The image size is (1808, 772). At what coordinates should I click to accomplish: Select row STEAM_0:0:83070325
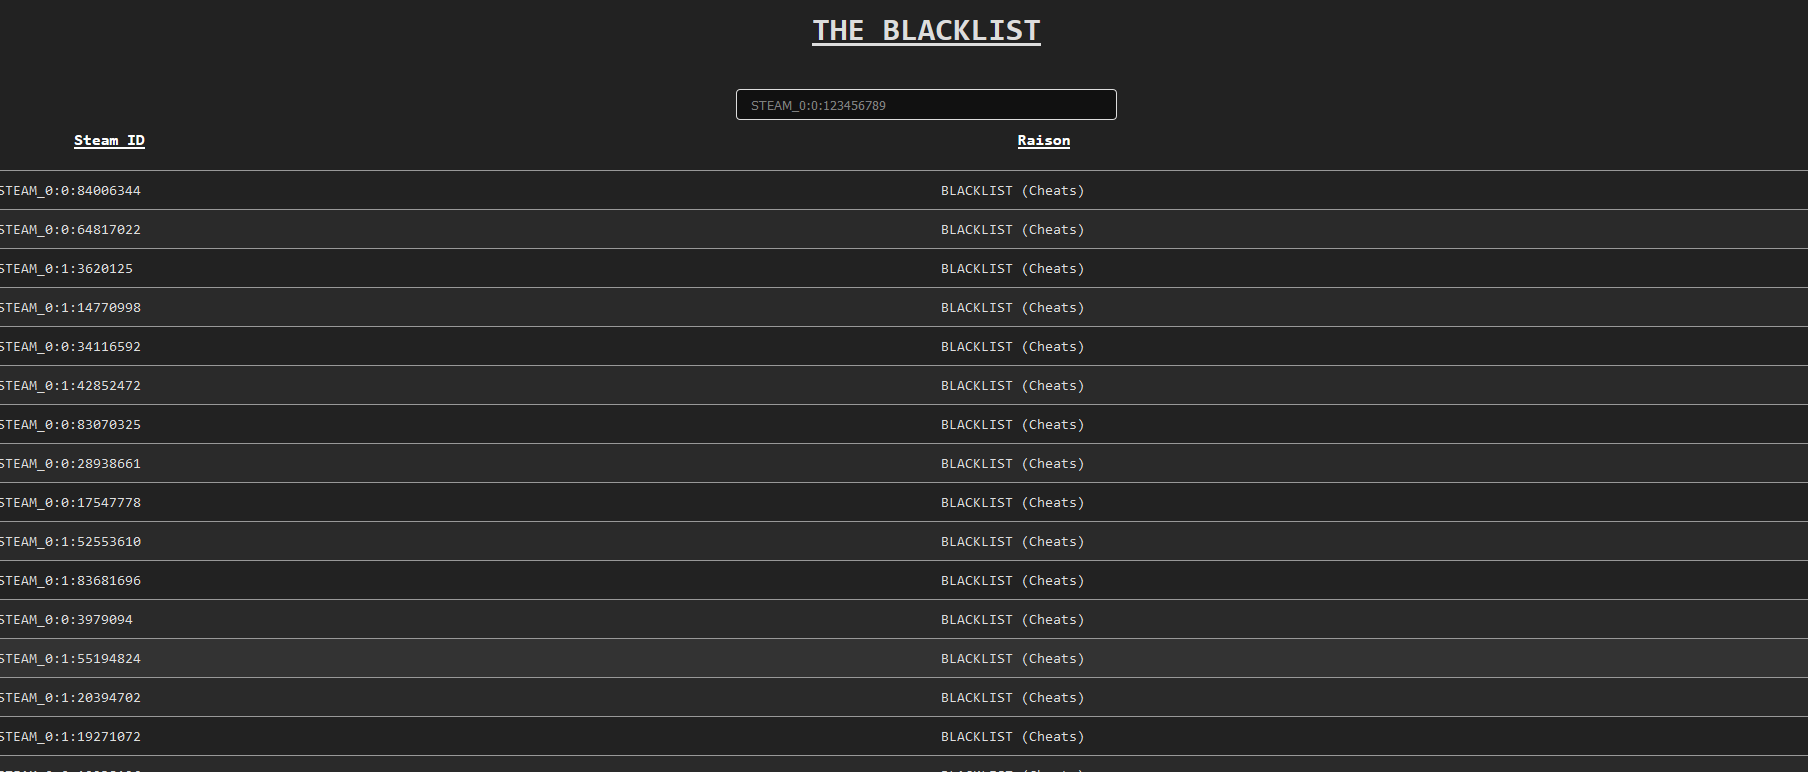pos(904,424)
